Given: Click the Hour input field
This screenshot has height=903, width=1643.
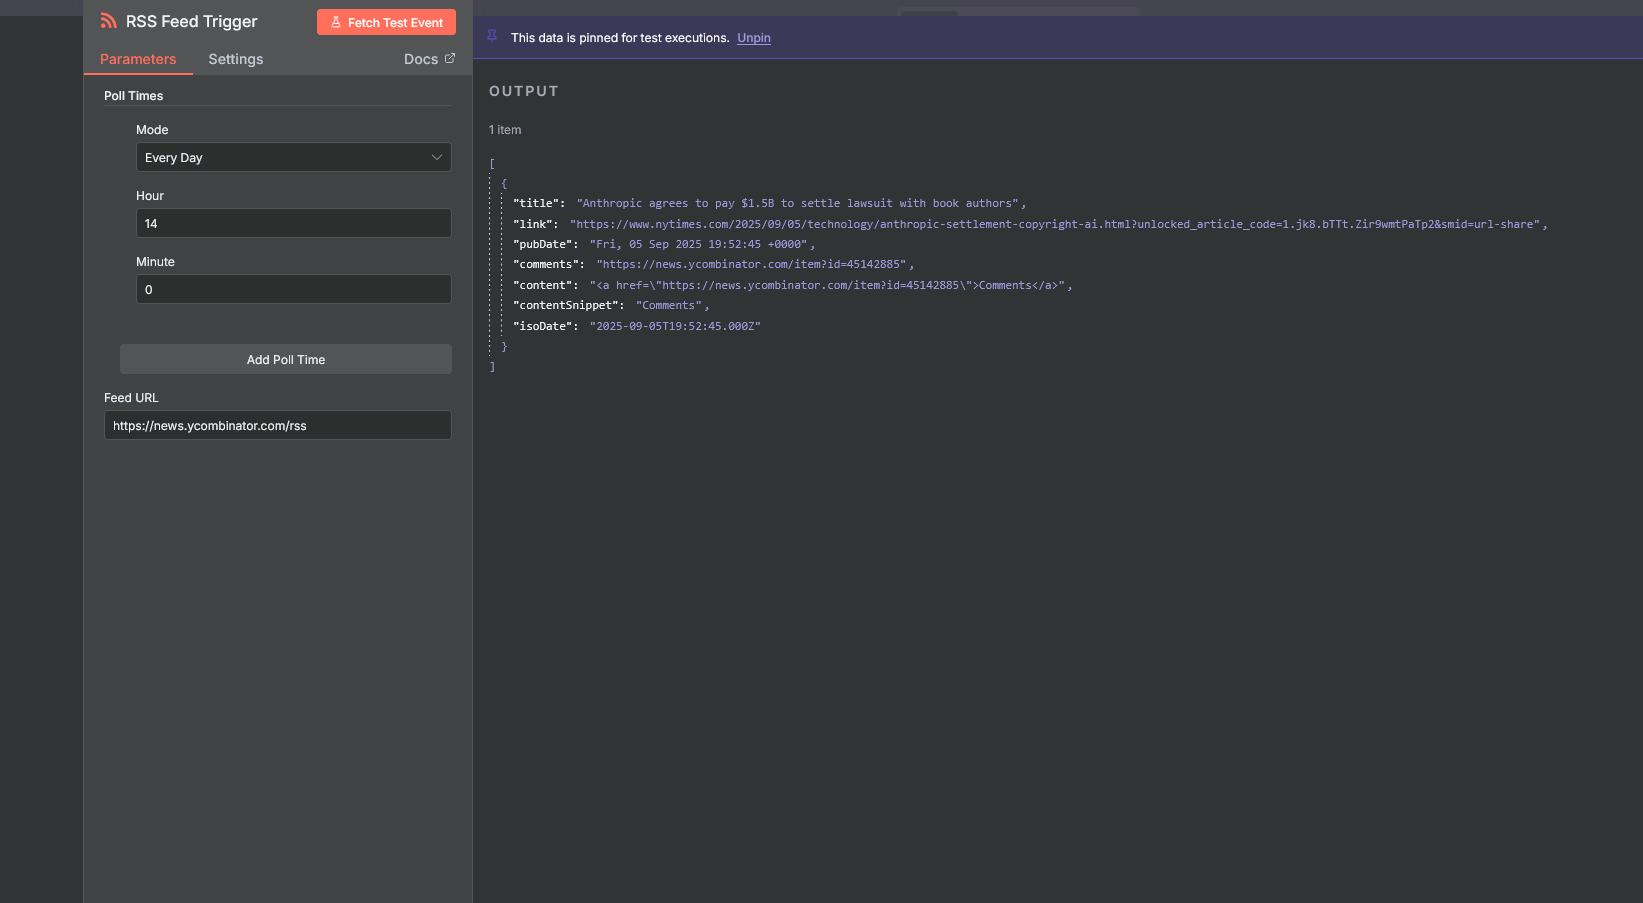Looking at the screenshot, I should pos(293,223).
